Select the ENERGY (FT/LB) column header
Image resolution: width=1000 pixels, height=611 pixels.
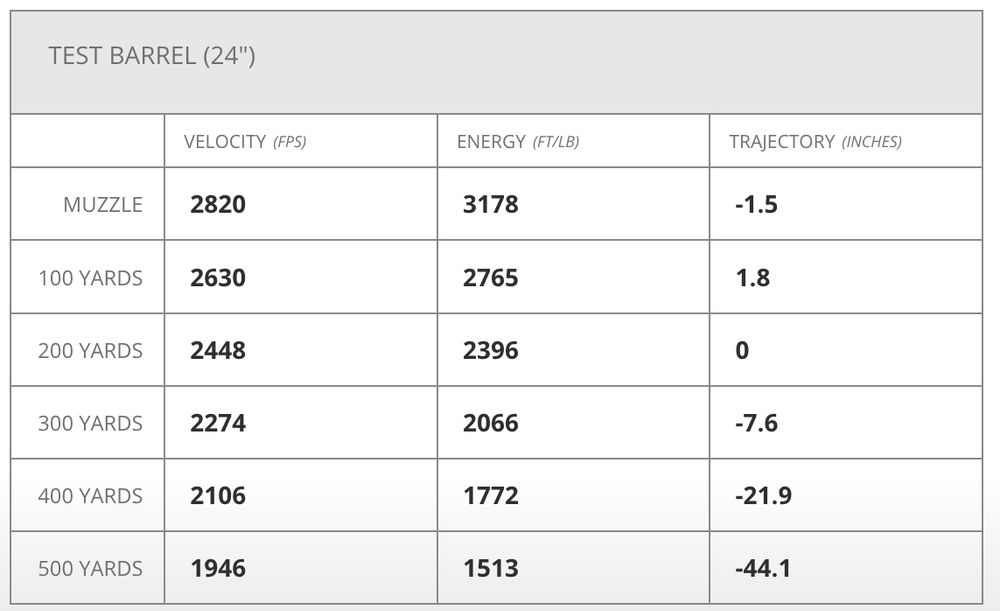click(518, 142)
